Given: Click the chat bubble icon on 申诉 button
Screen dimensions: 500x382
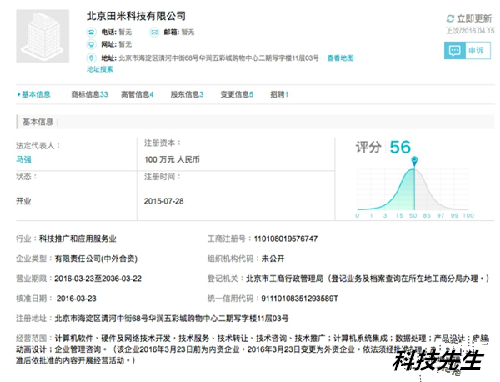Looking at the screenshot, I should [x=455, y=51].
